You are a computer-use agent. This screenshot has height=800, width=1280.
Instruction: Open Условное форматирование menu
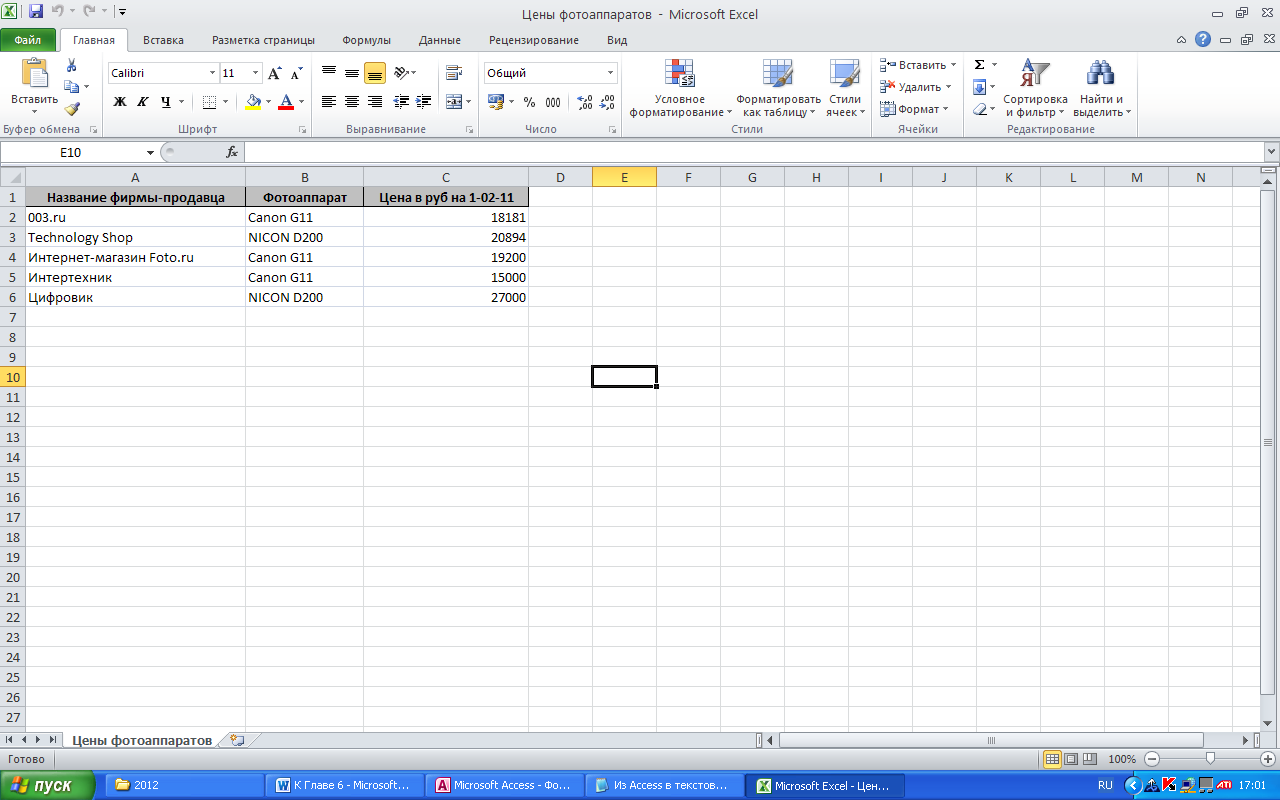(680, 88)
